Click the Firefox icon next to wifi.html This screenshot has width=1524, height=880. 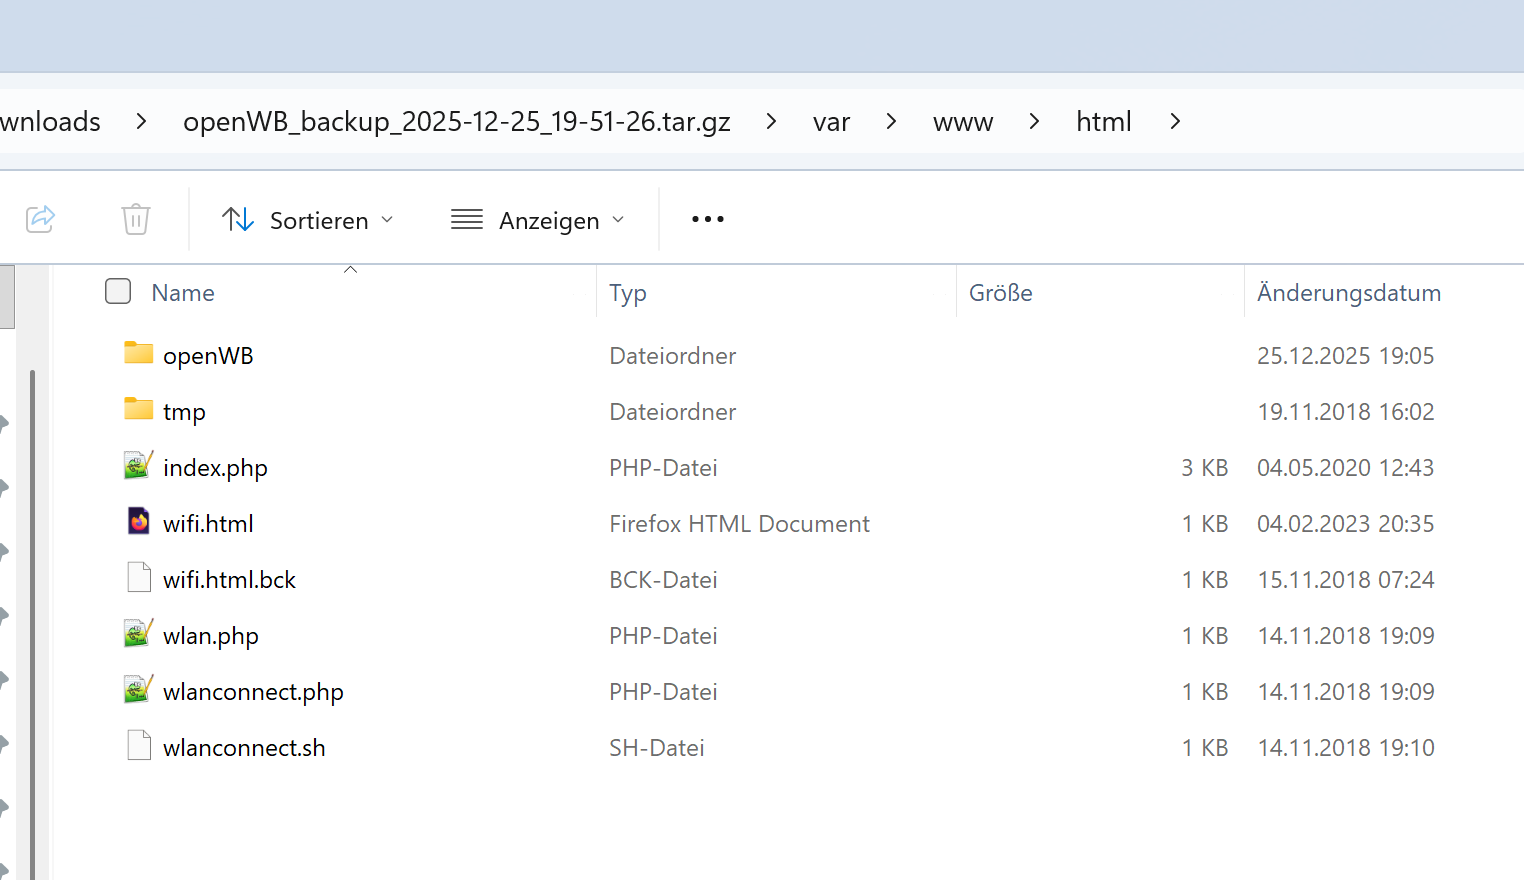(138, 521)
